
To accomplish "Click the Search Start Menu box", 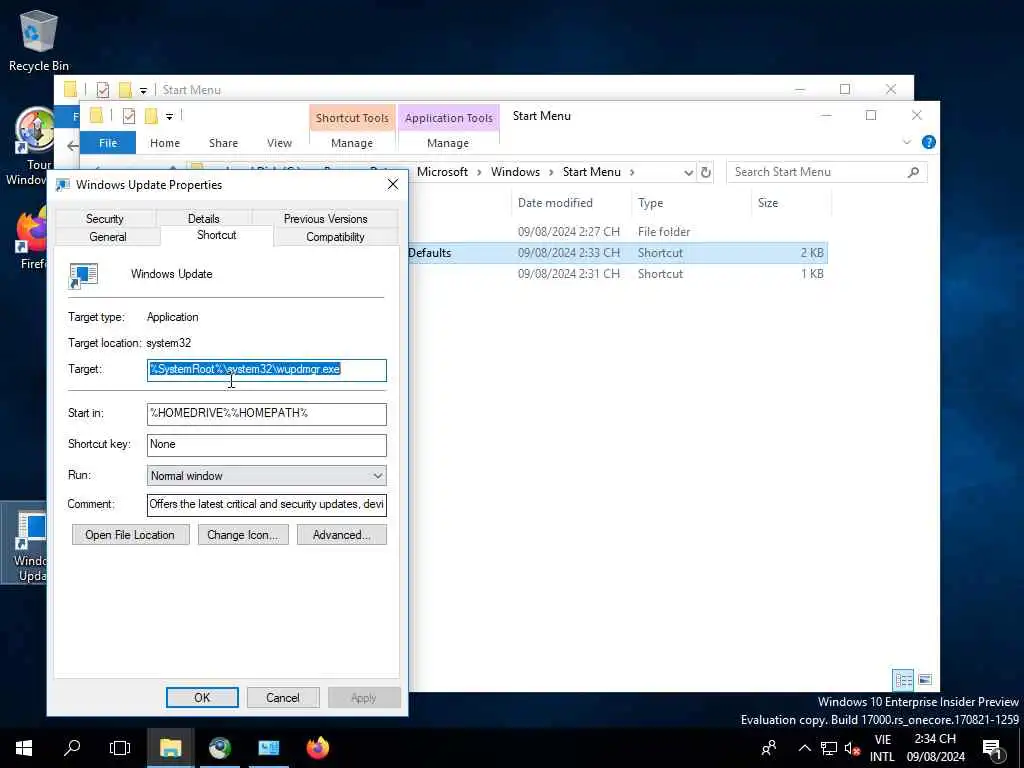I will [826, 172].
